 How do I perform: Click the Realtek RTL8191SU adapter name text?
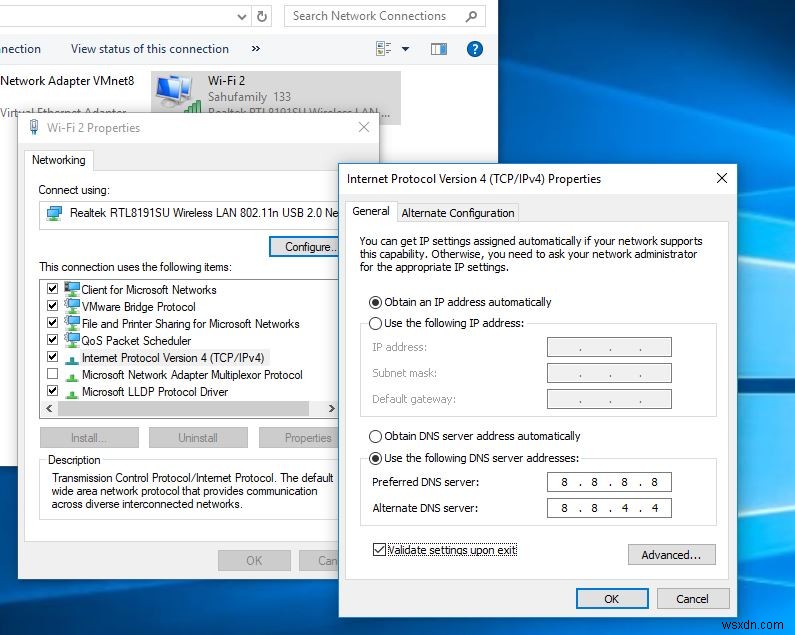point(204,213)
